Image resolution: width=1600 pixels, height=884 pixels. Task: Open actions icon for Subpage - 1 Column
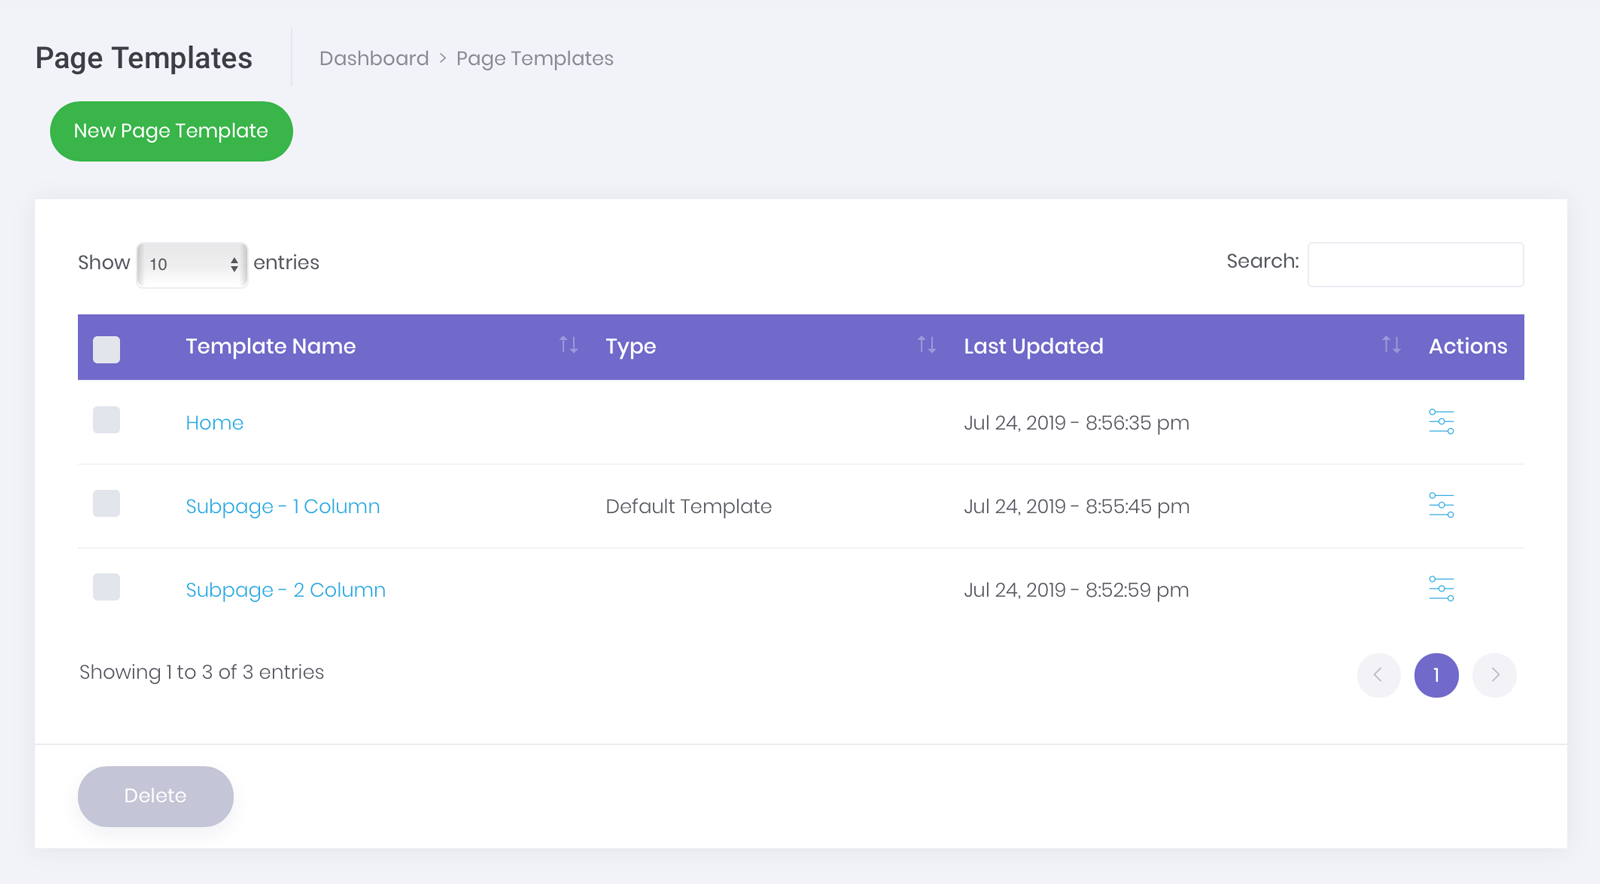(1441, 505)
